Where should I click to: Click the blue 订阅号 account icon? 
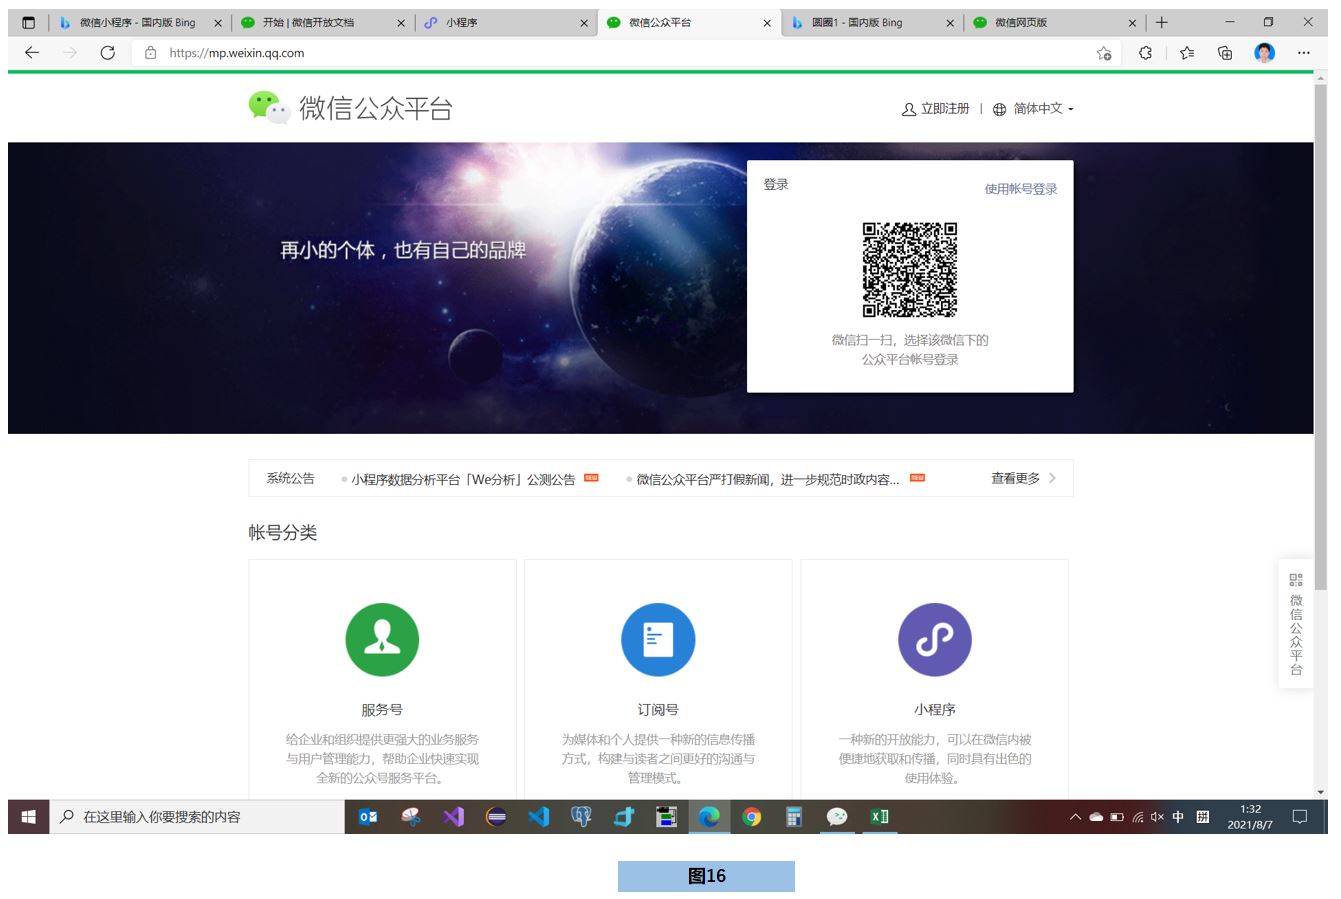point(658,640)
